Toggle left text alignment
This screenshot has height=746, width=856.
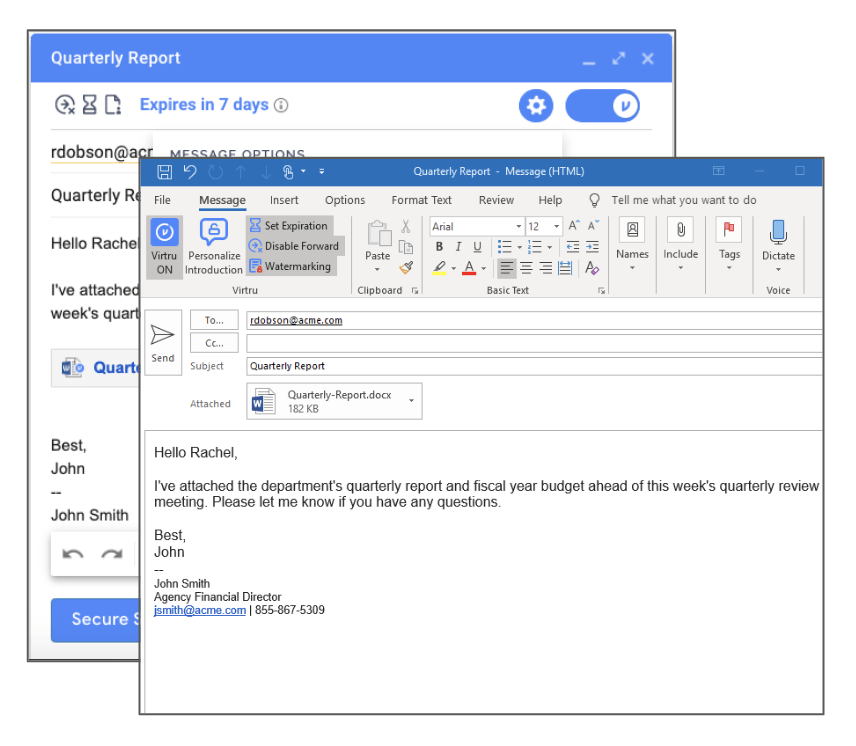507,268
